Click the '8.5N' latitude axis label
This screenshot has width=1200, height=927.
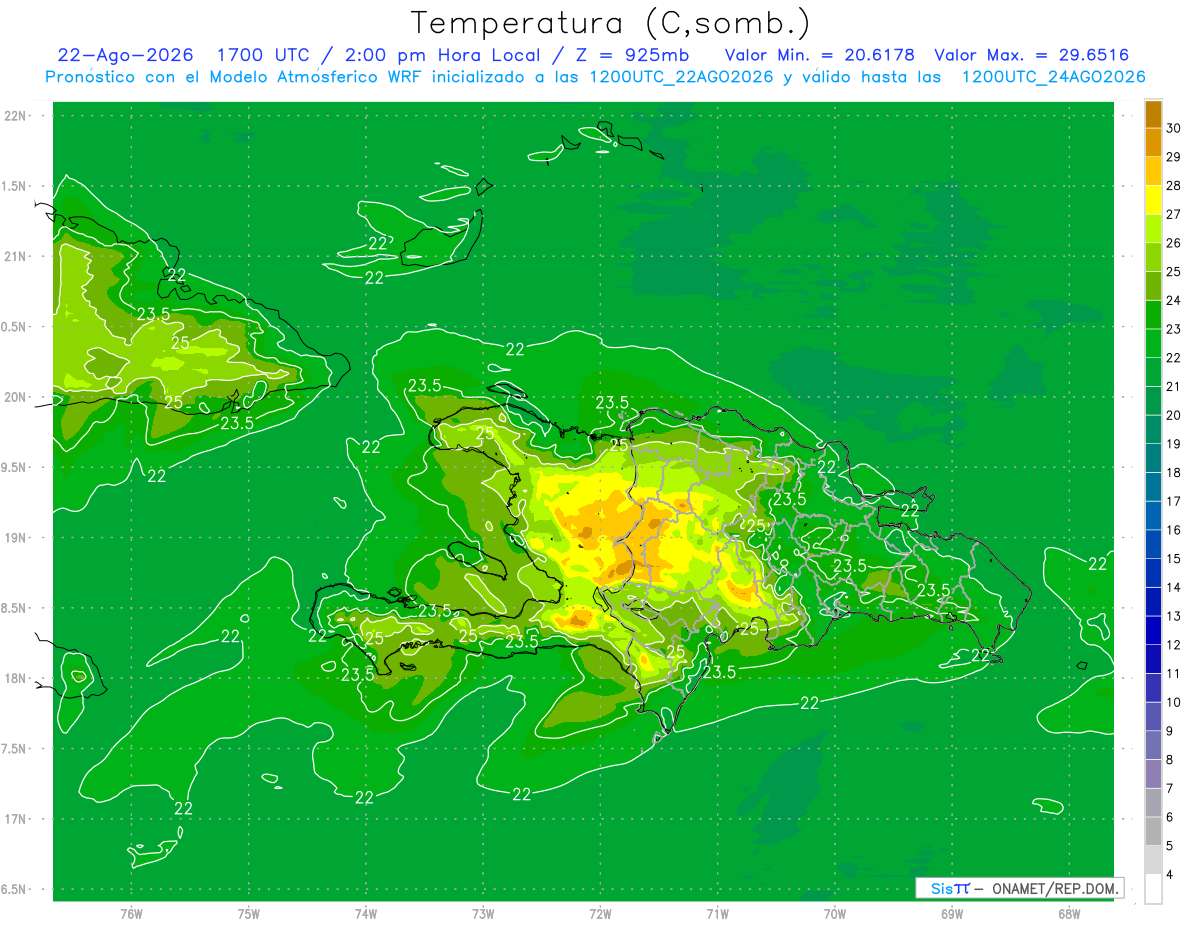(x=14, y=608)
